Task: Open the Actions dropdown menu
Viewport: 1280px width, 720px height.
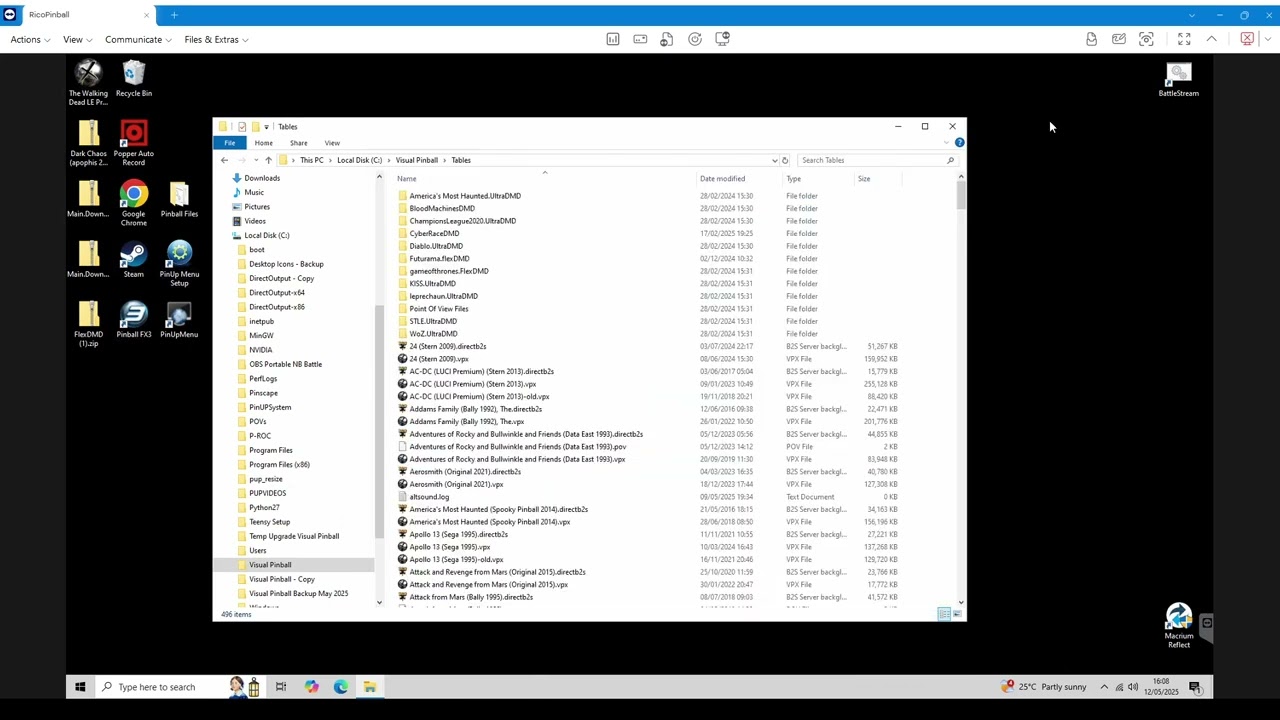Action: [30, 39]
